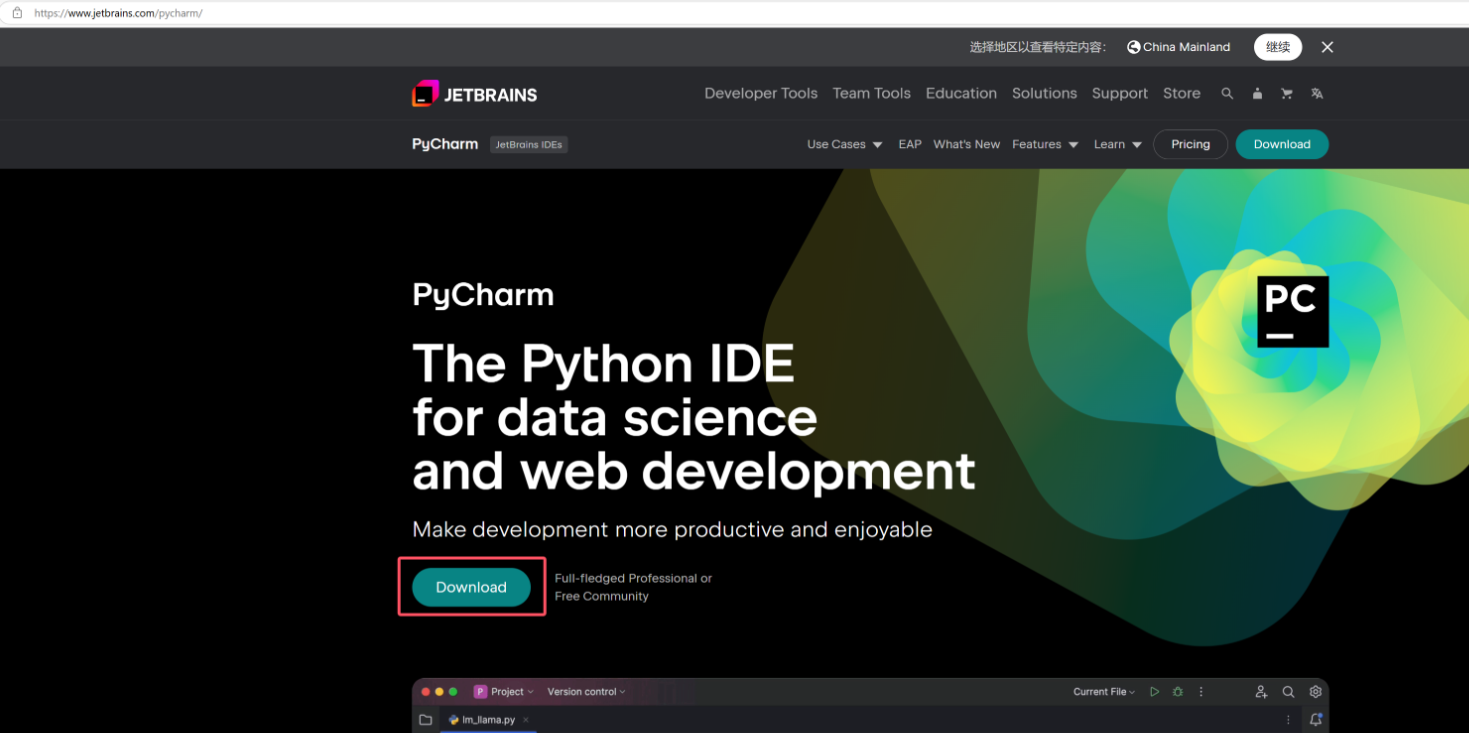Click the search icon in IDE preview
Screen dimensions: 1469x733
point(1288,692)
